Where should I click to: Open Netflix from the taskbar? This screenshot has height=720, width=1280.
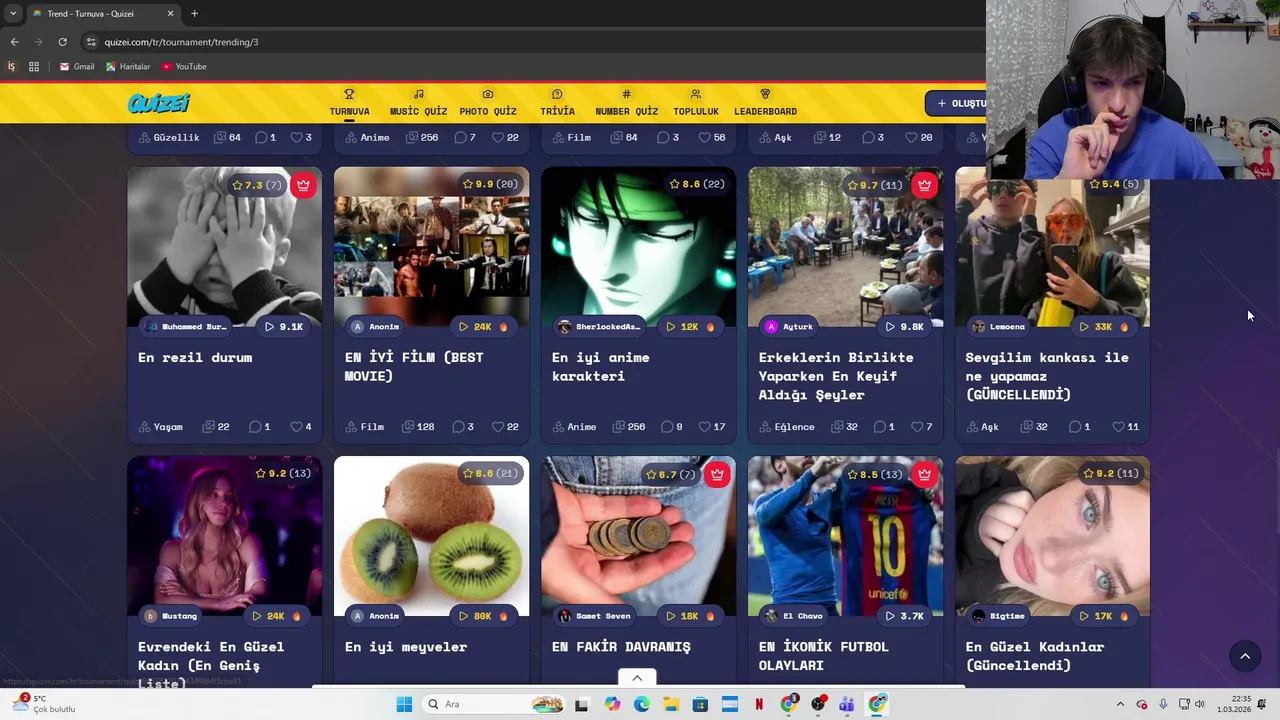(x=759, y=704)
